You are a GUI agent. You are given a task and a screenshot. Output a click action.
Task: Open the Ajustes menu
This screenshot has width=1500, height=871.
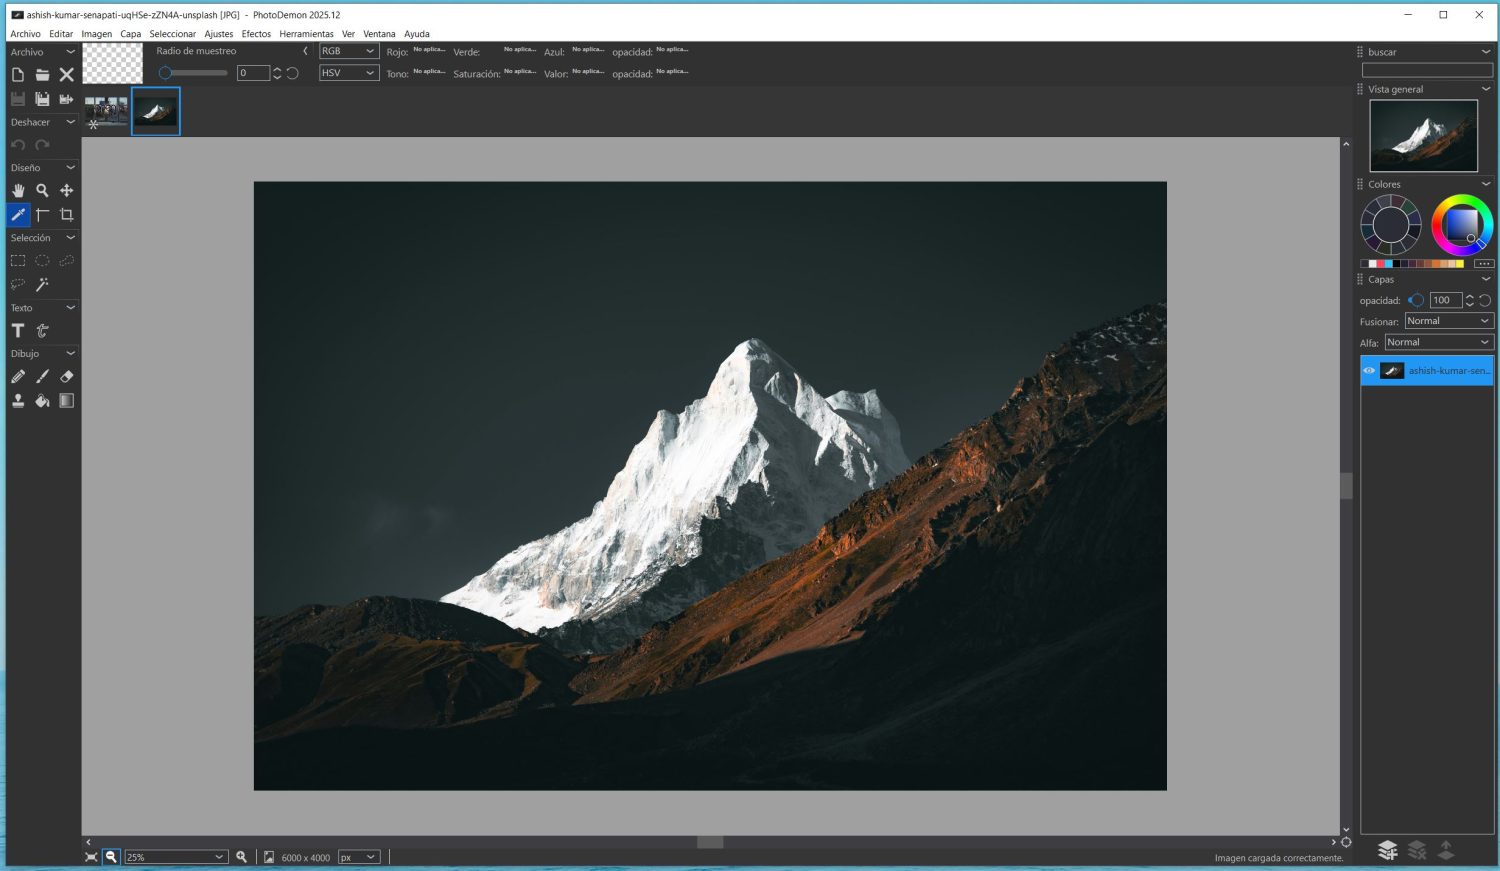218,34
